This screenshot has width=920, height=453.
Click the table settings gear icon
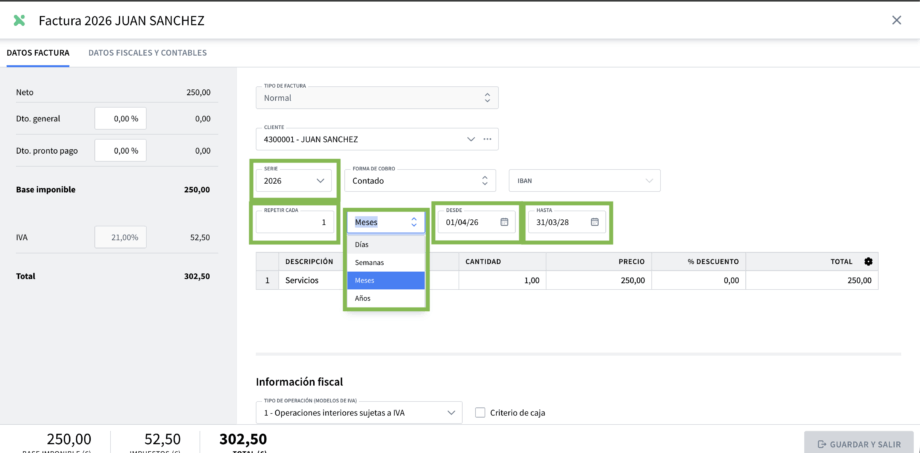(868, 262)
